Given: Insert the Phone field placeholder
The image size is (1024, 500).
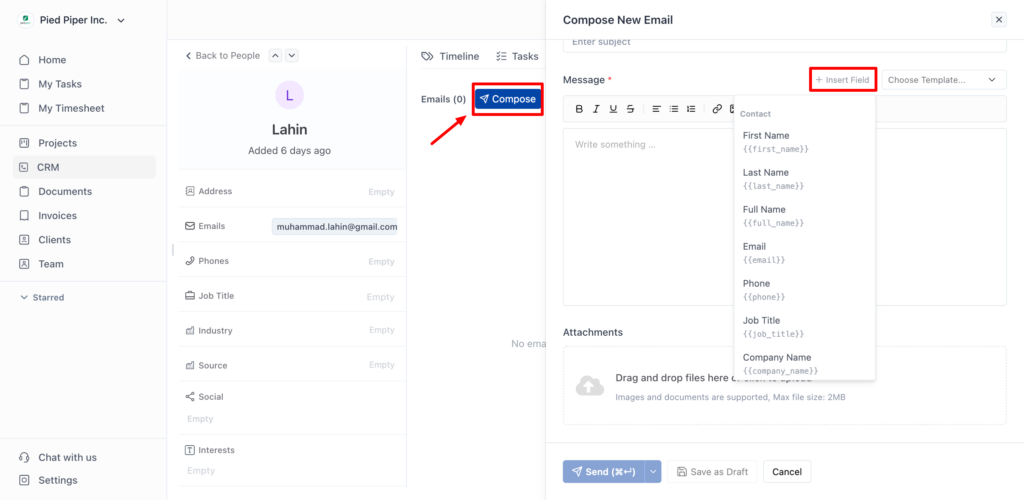Looking at the screenshot, I should (x=805, y=289).
